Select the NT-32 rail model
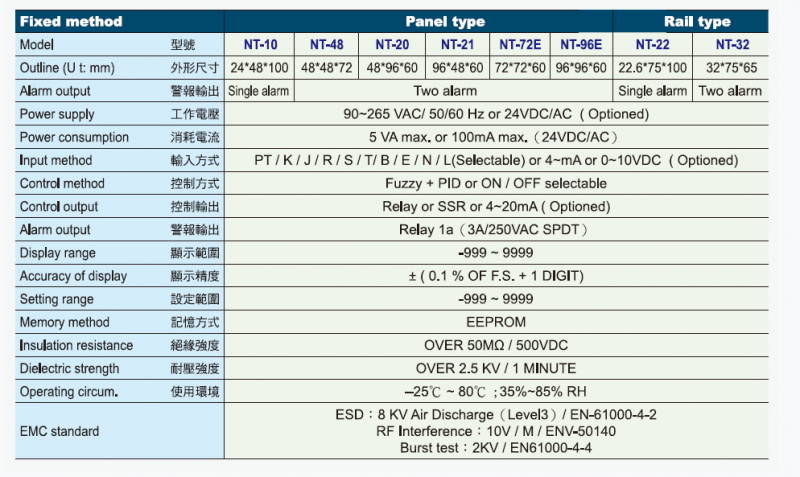The image size is (800, 477). [732, 44]
